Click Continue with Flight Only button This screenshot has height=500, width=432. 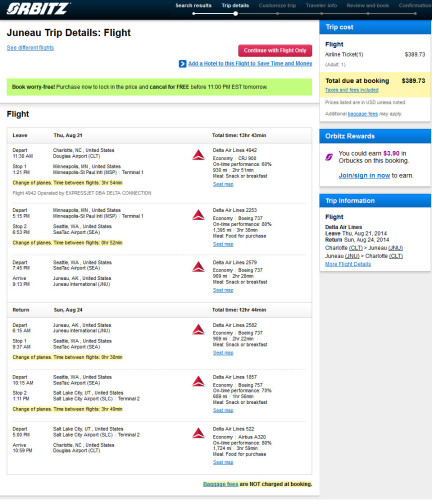(x=275, y=51)
